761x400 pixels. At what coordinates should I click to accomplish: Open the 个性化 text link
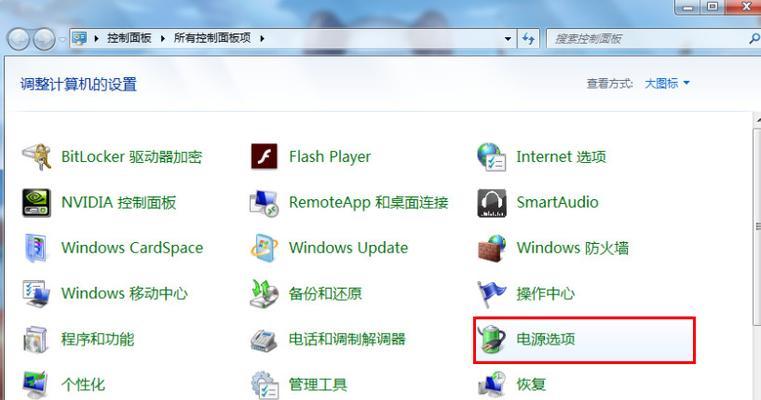point(83,385)
